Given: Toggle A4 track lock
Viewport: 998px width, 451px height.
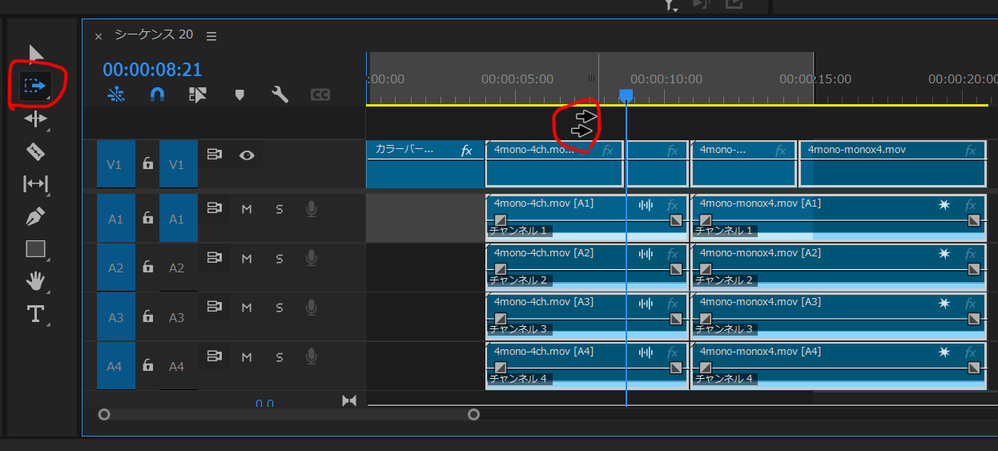Looking at the screenshot, I should coord(148,366).
